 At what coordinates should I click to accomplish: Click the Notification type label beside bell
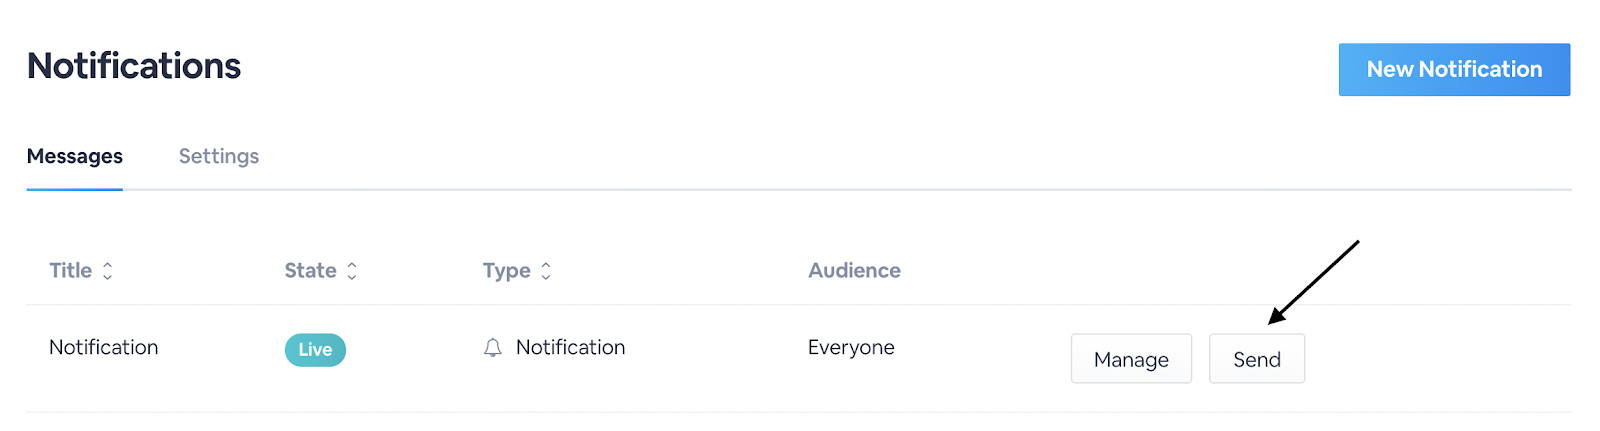[x=570, y=348]
